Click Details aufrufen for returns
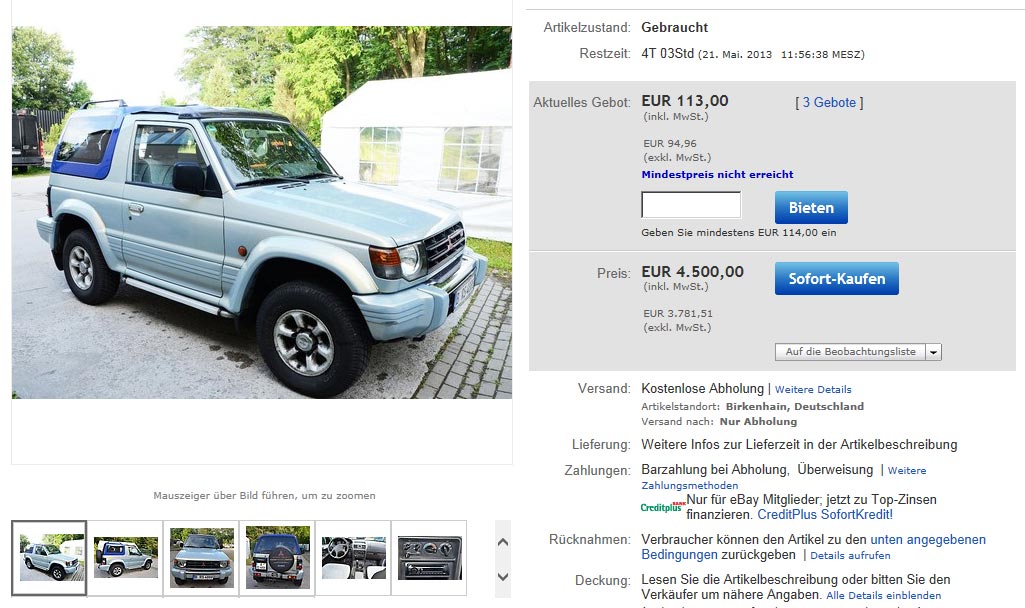Image resolution: width=1025 pixels, height=608 pixels. click(x=850, y=556)
